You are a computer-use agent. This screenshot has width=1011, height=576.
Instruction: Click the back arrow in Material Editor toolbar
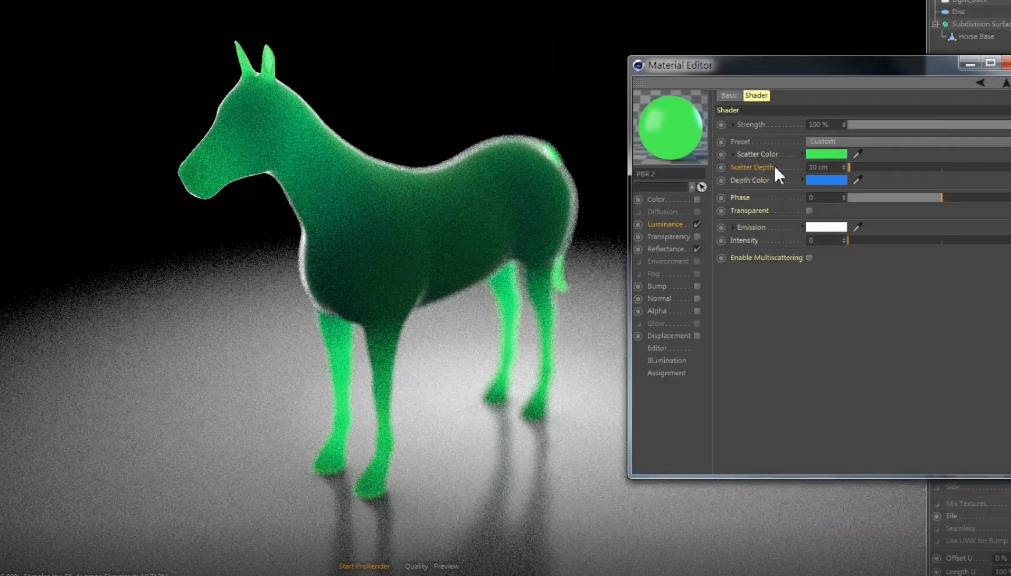click(x=980, y=83)
